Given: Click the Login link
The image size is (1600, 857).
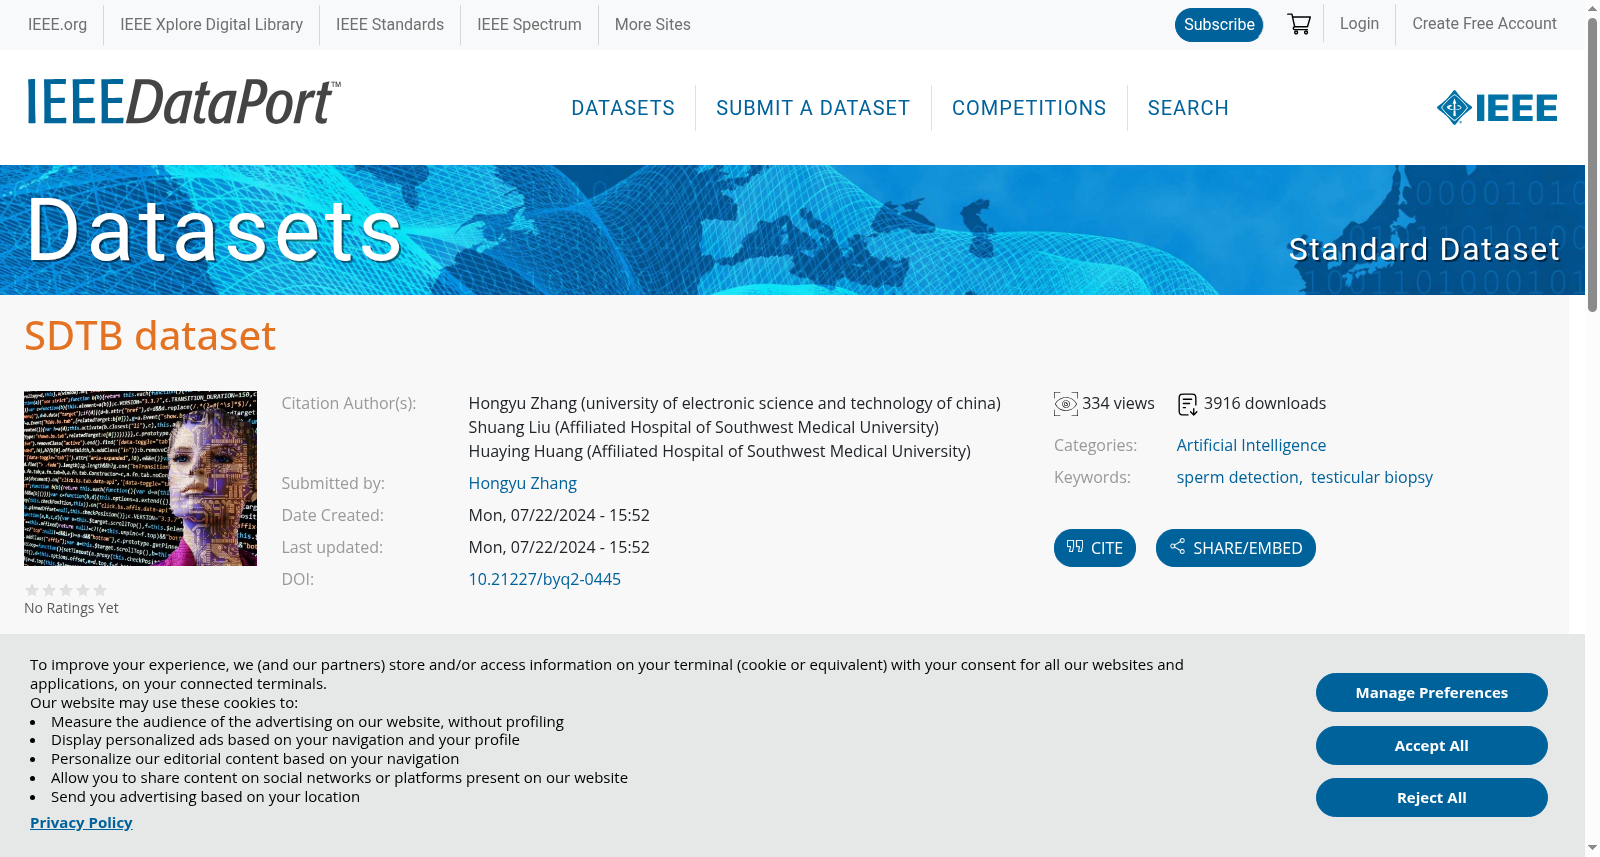Looking at the screenshot, I should 1359,23.
